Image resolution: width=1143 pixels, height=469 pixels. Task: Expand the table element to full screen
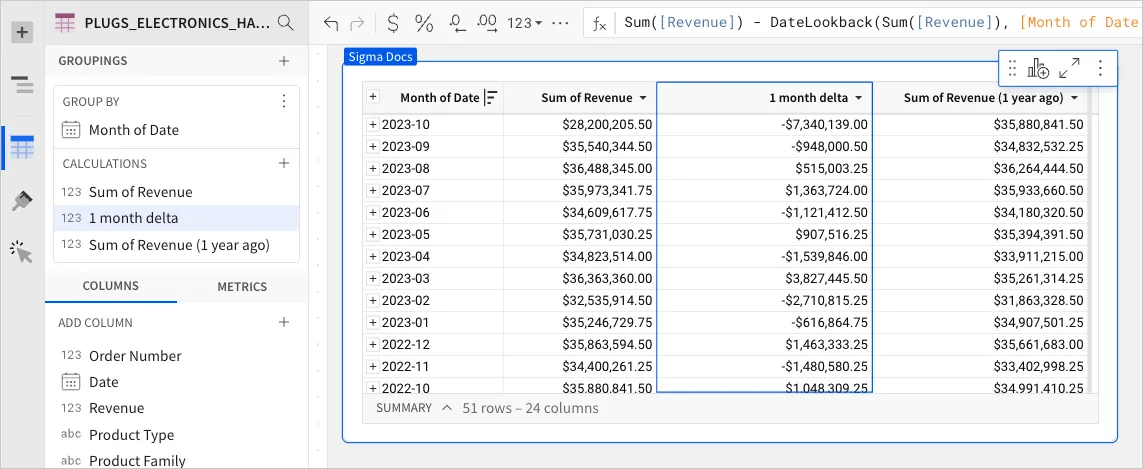1069,69
